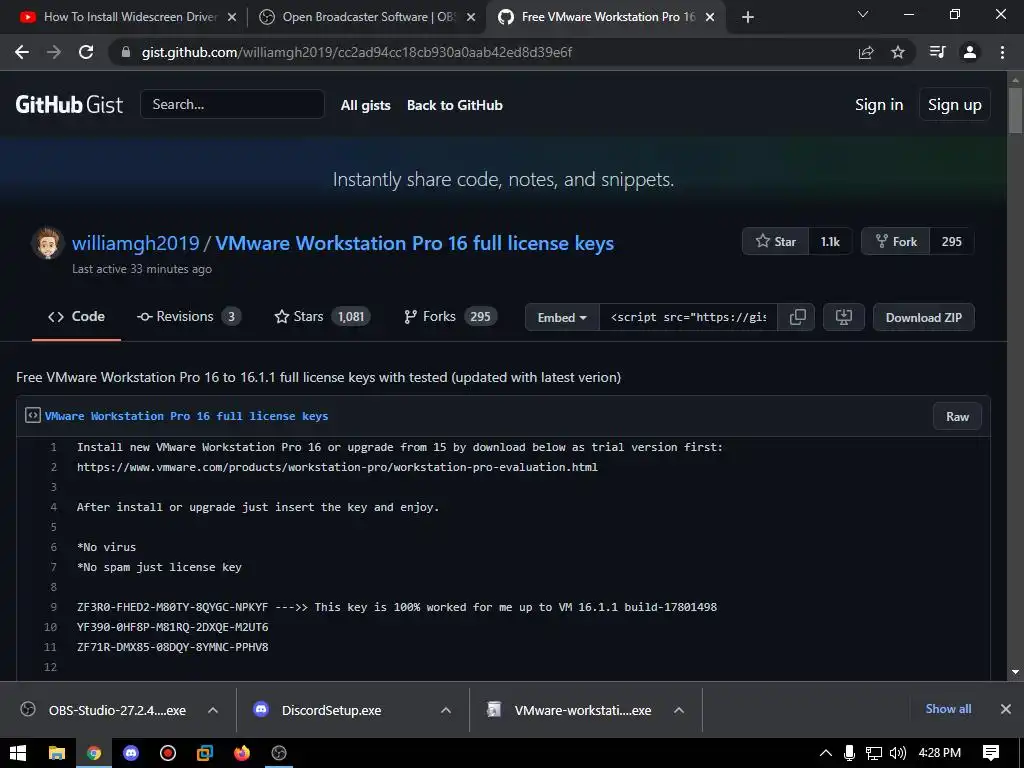Open the All gists link

[366, 105]
